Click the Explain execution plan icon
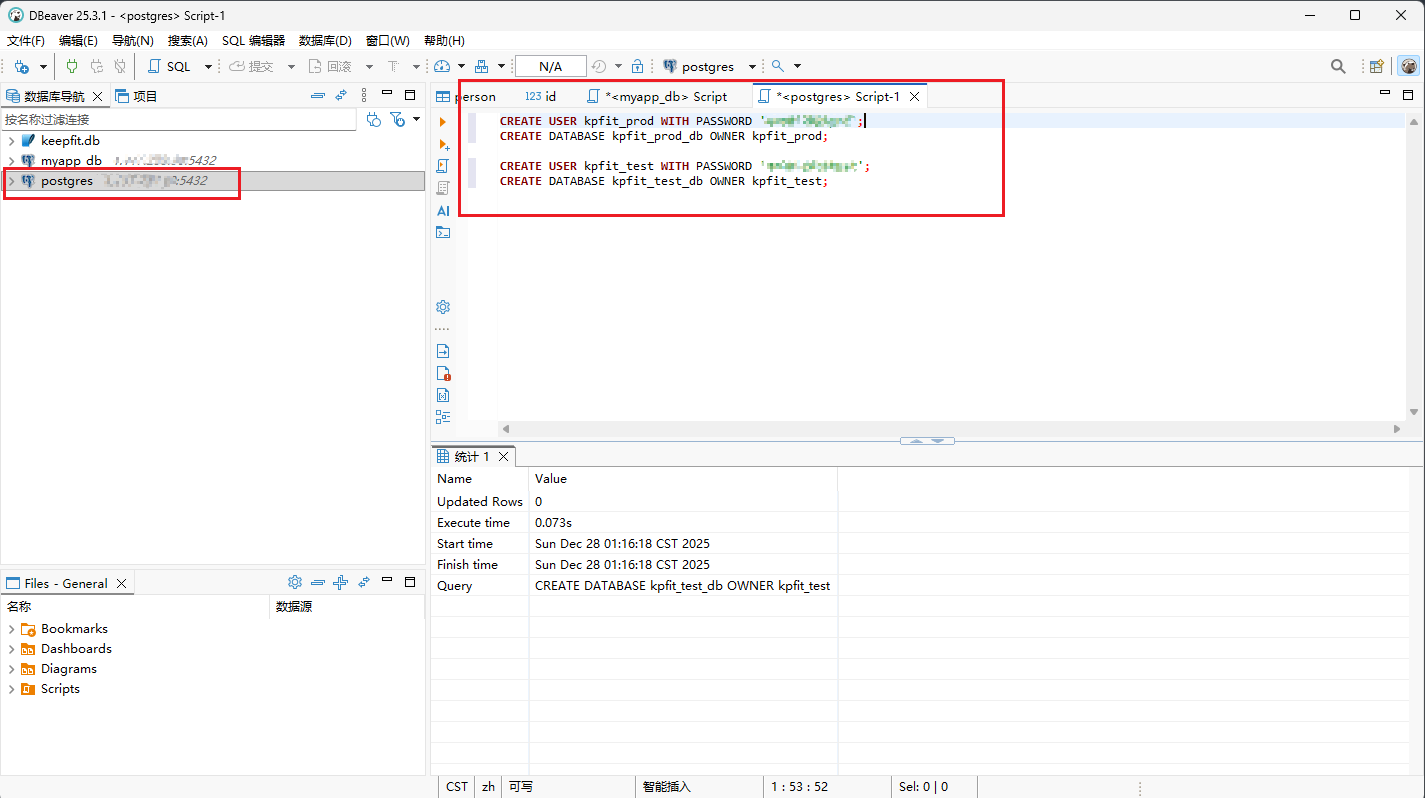 click(443, 188)
